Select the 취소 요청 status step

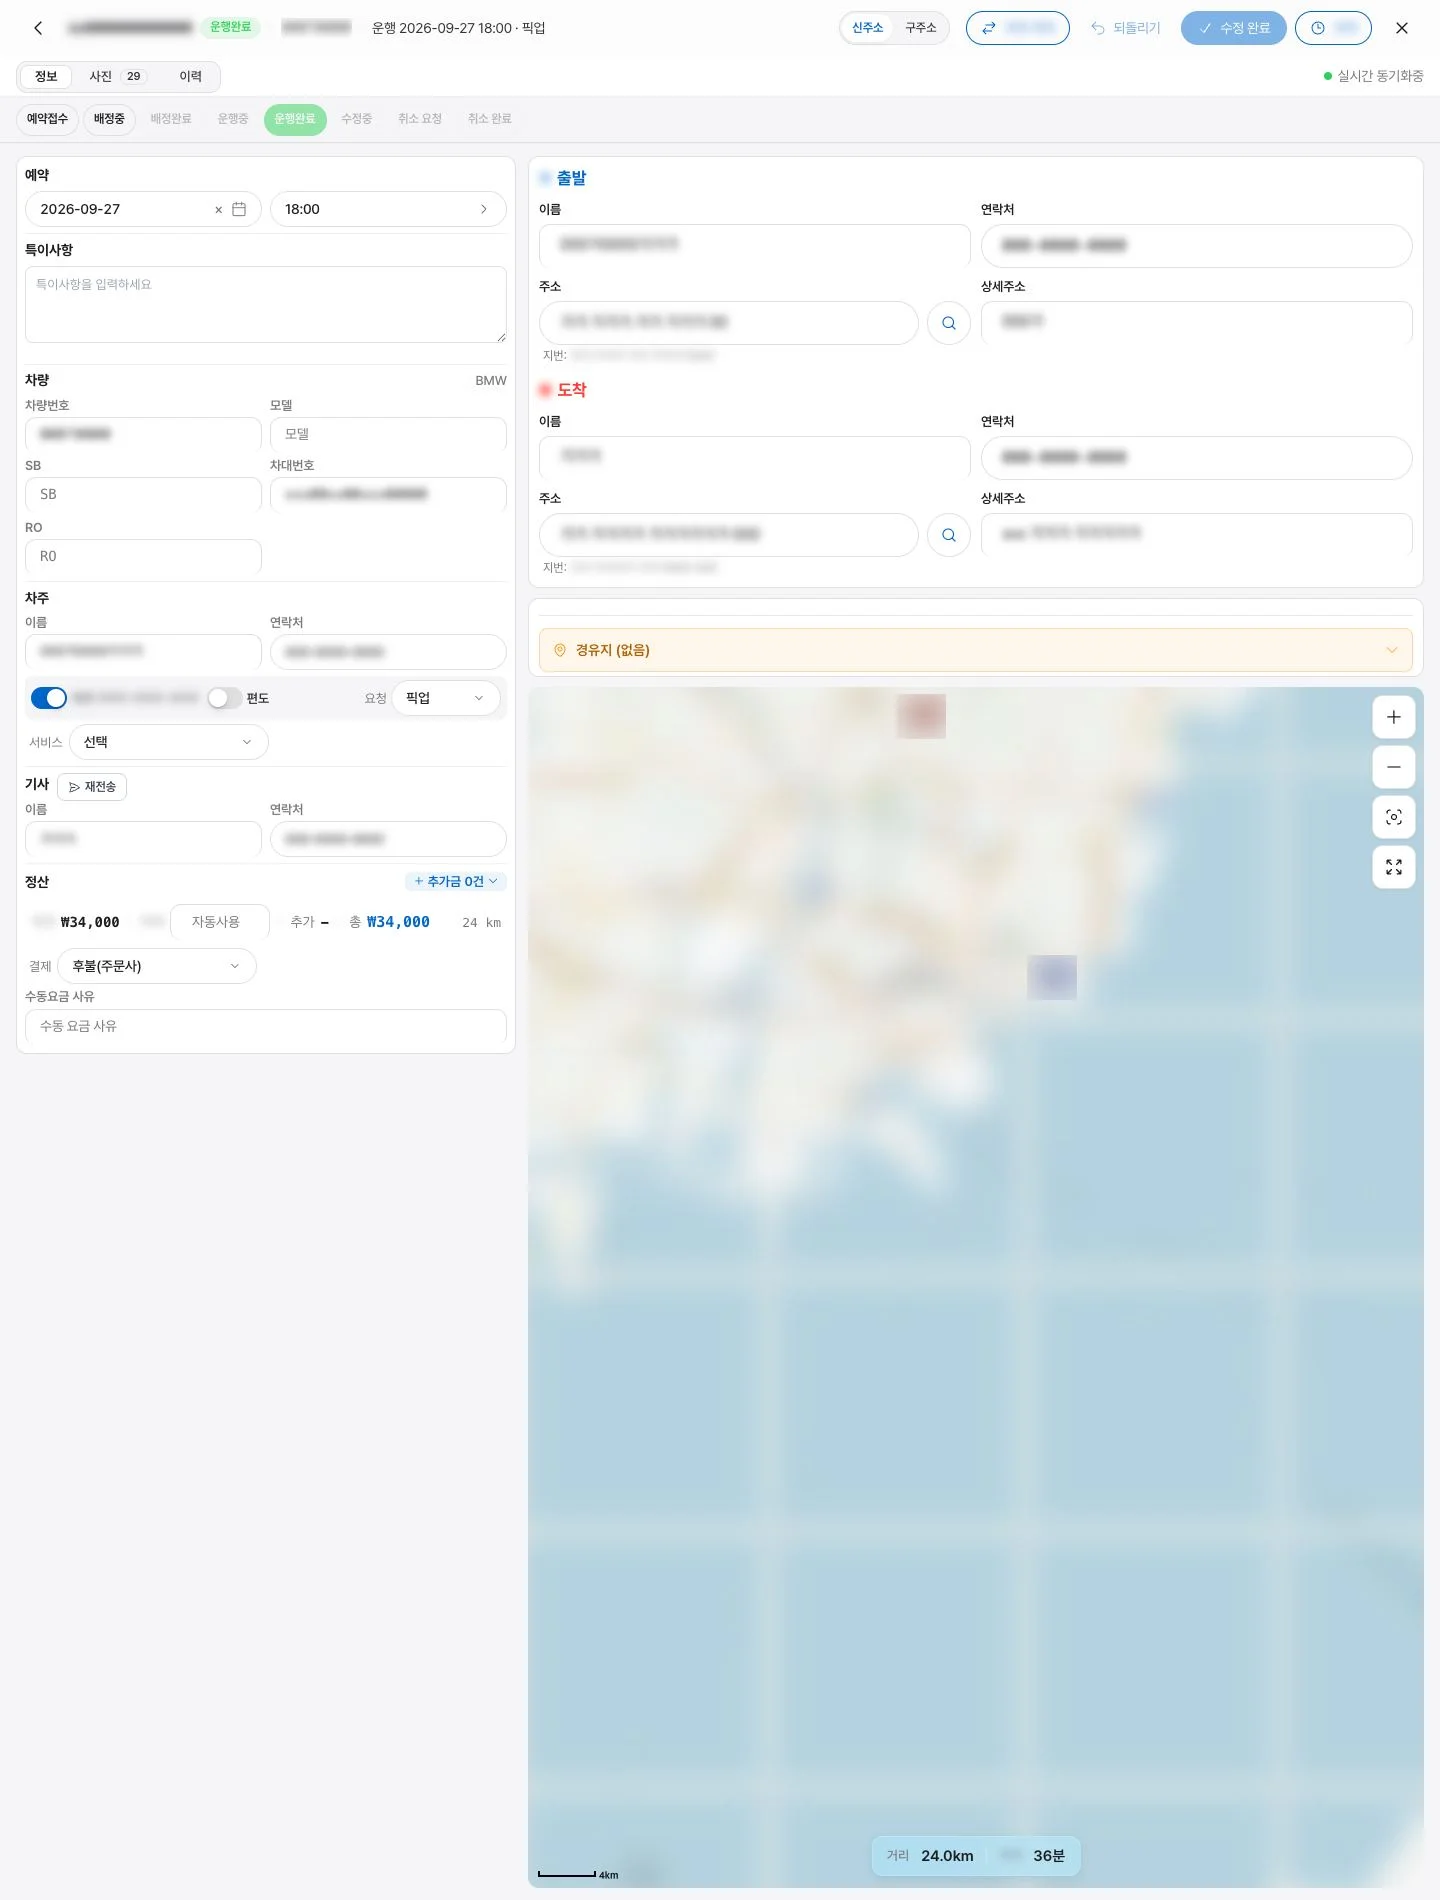coord(420,119)
